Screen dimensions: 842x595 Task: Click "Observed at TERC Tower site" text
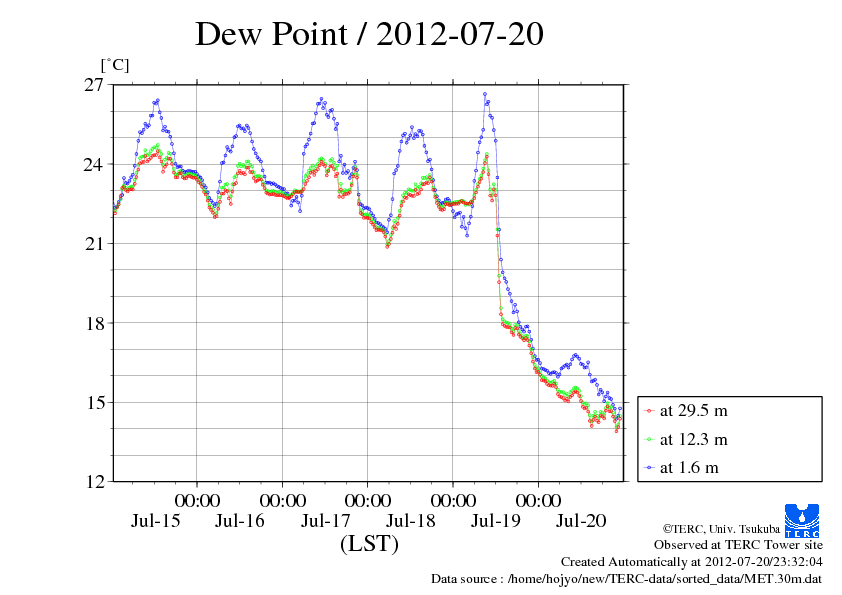pyautogui.click(x=738, y=545)
